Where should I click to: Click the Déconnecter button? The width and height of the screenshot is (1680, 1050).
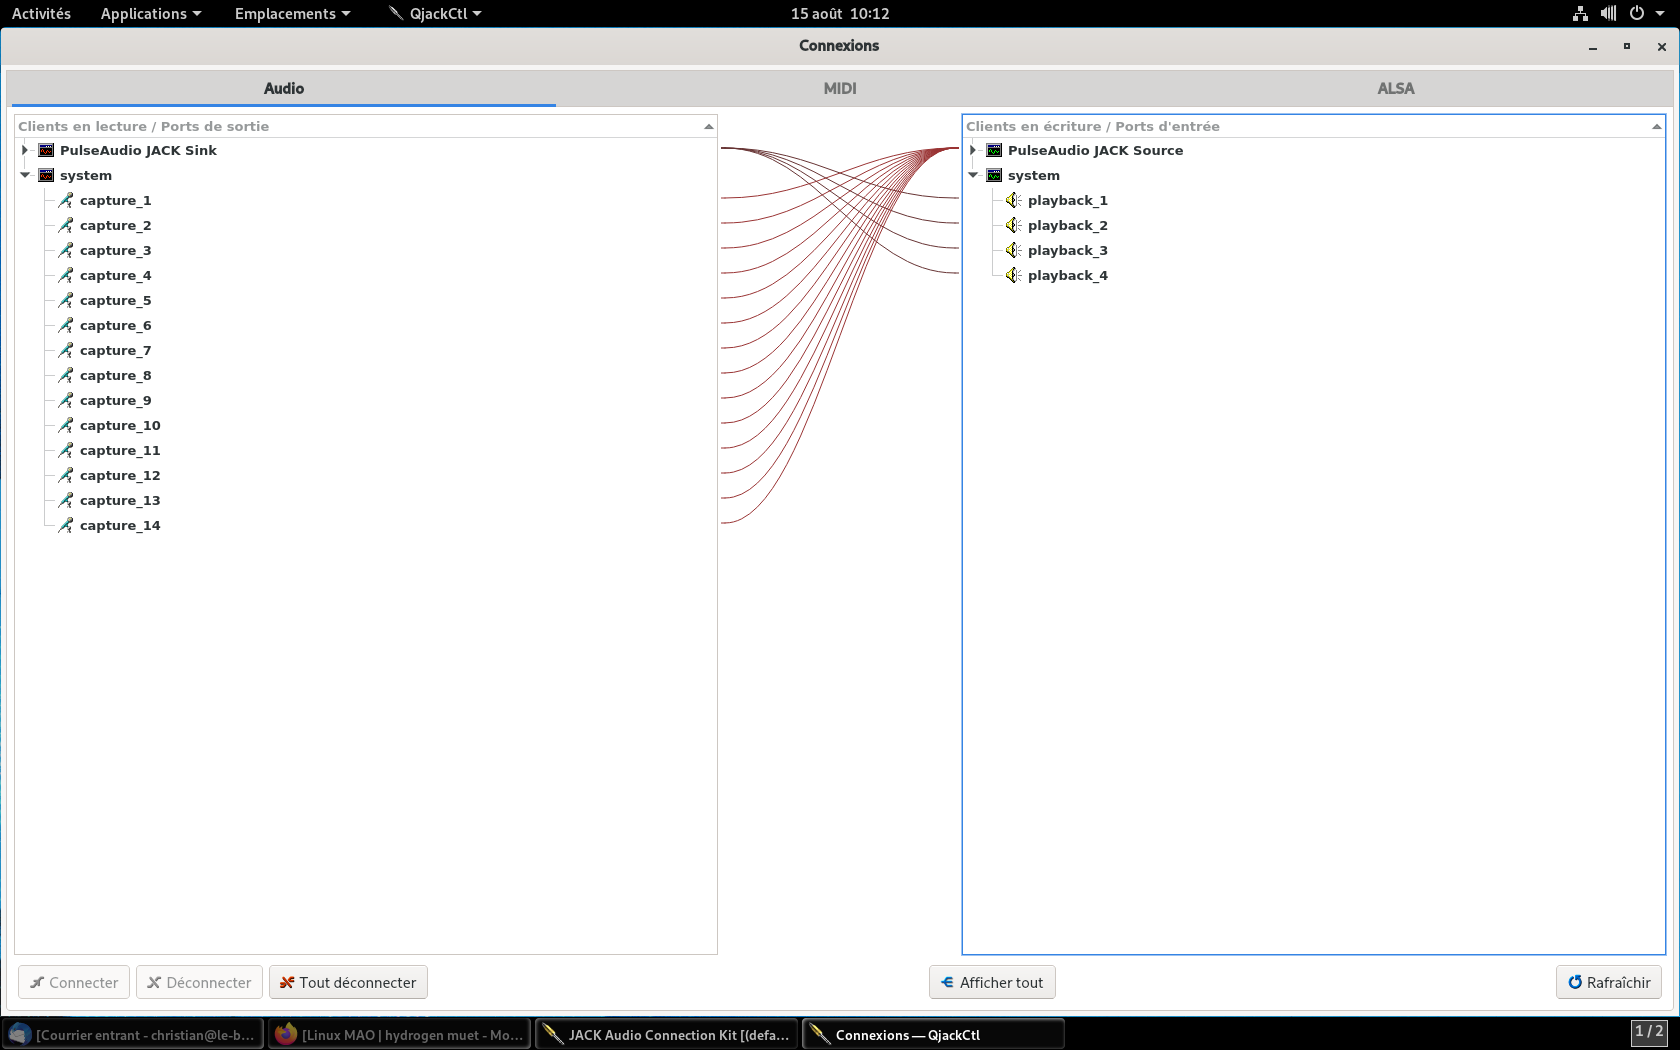[x=199, y=982]
